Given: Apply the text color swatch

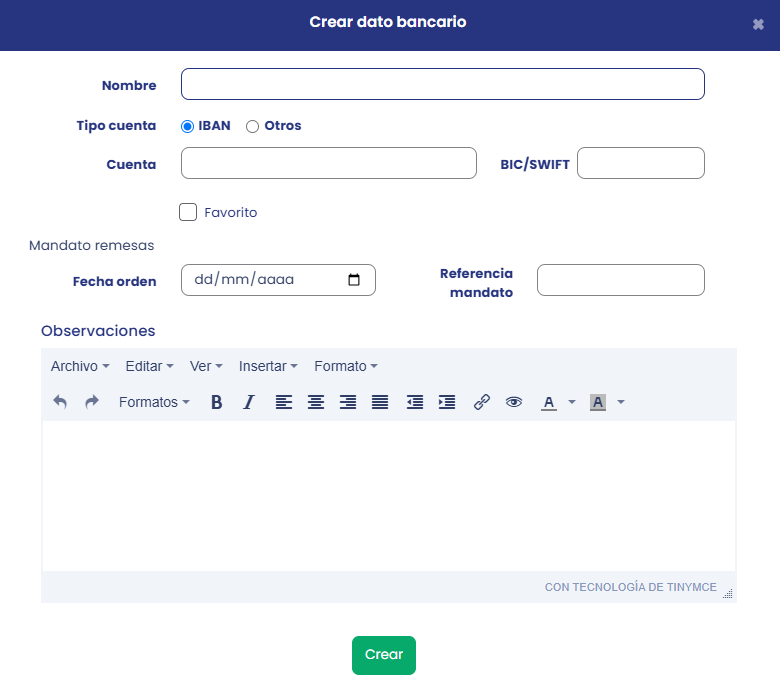Looking at the screenshot, I should click(548, 402).
